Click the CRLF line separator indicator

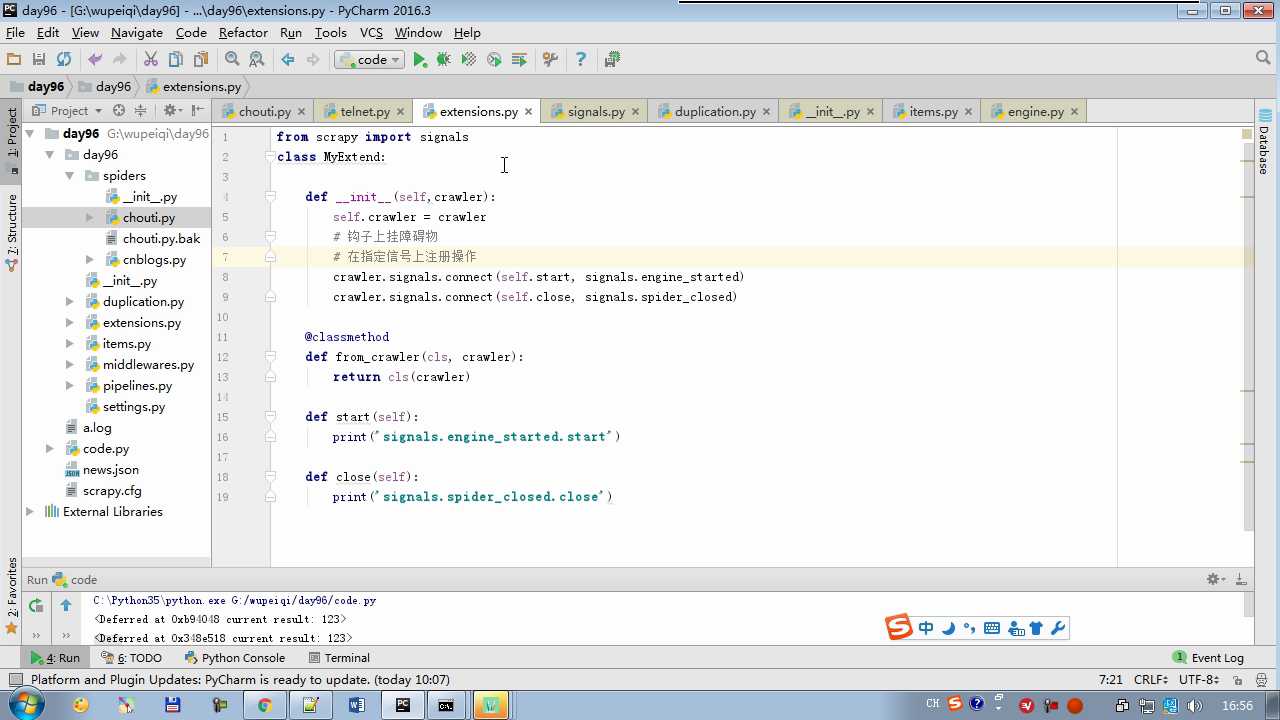[1150, 680]
